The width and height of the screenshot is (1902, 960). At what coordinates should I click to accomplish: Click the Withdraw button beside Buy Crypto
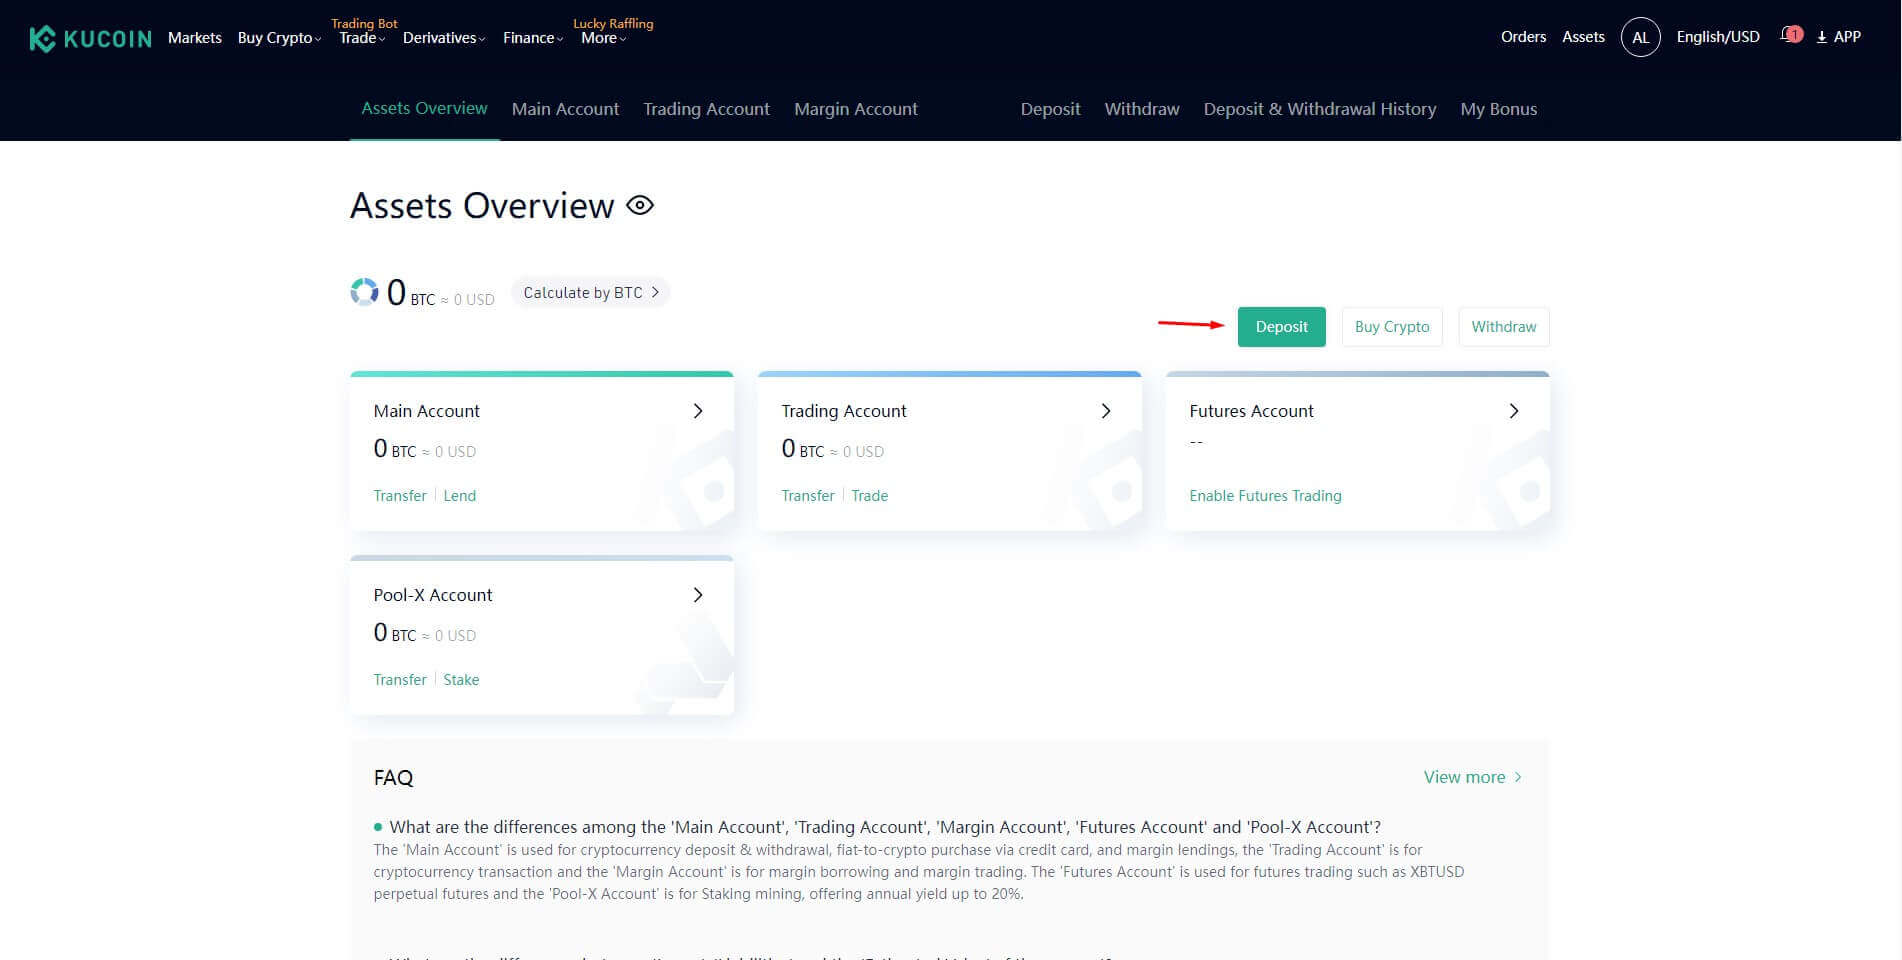click(x=1503, y=327)
